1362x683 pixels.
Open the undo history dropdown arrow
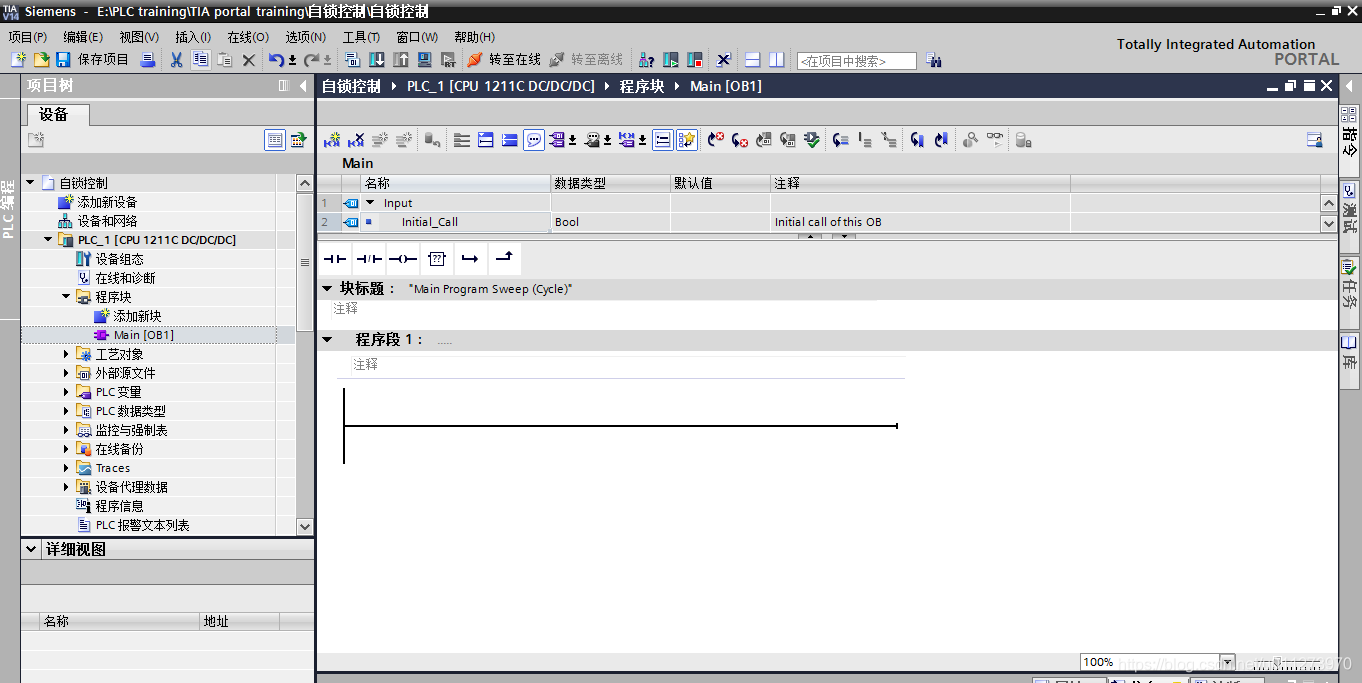292,60
